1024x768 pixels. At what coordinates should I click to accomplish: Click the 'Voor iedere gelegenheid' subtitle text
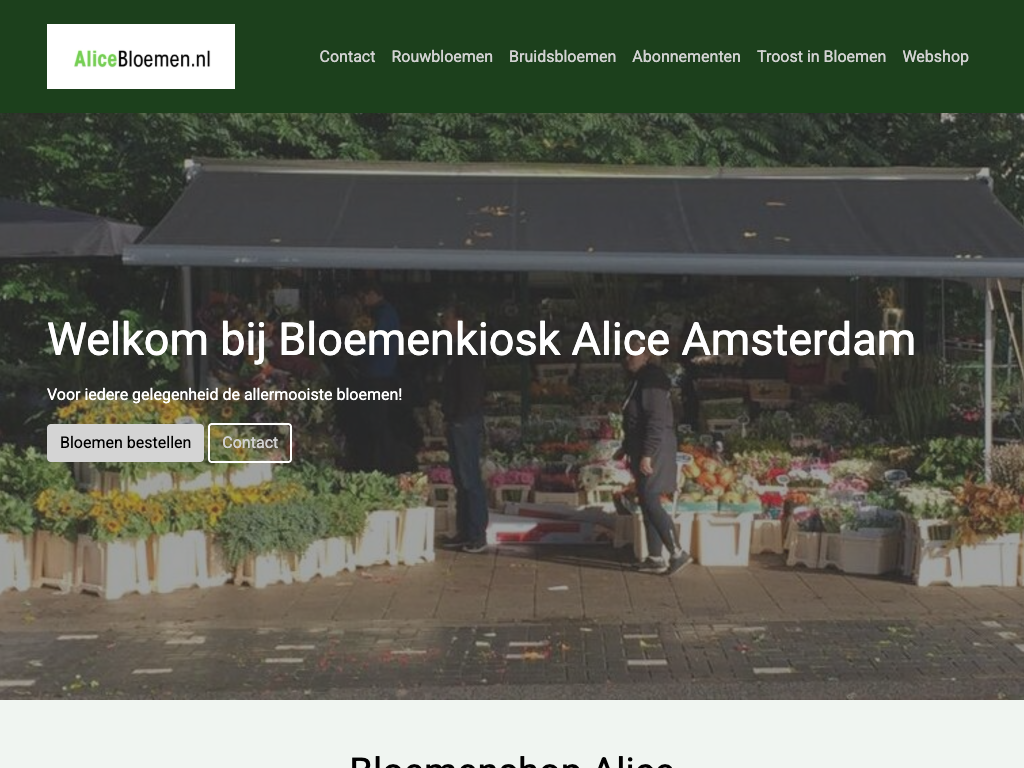(x=225, y=394)
